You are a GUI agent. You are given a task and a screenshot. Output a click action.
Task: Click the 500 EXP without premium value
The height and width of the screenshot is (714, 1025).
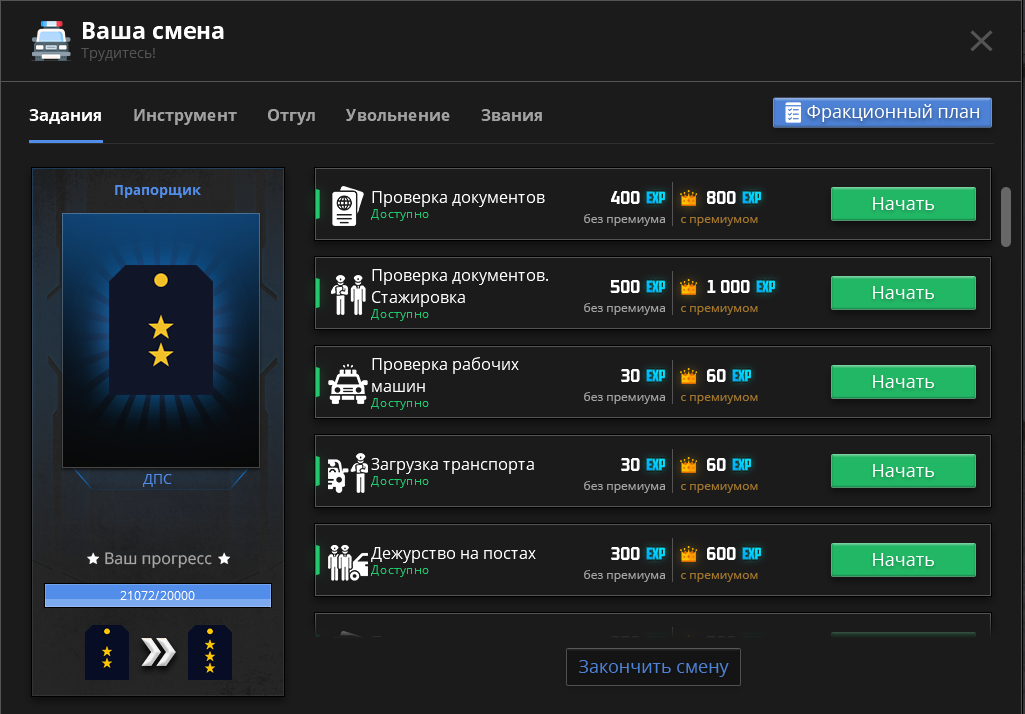pos(637,286)
